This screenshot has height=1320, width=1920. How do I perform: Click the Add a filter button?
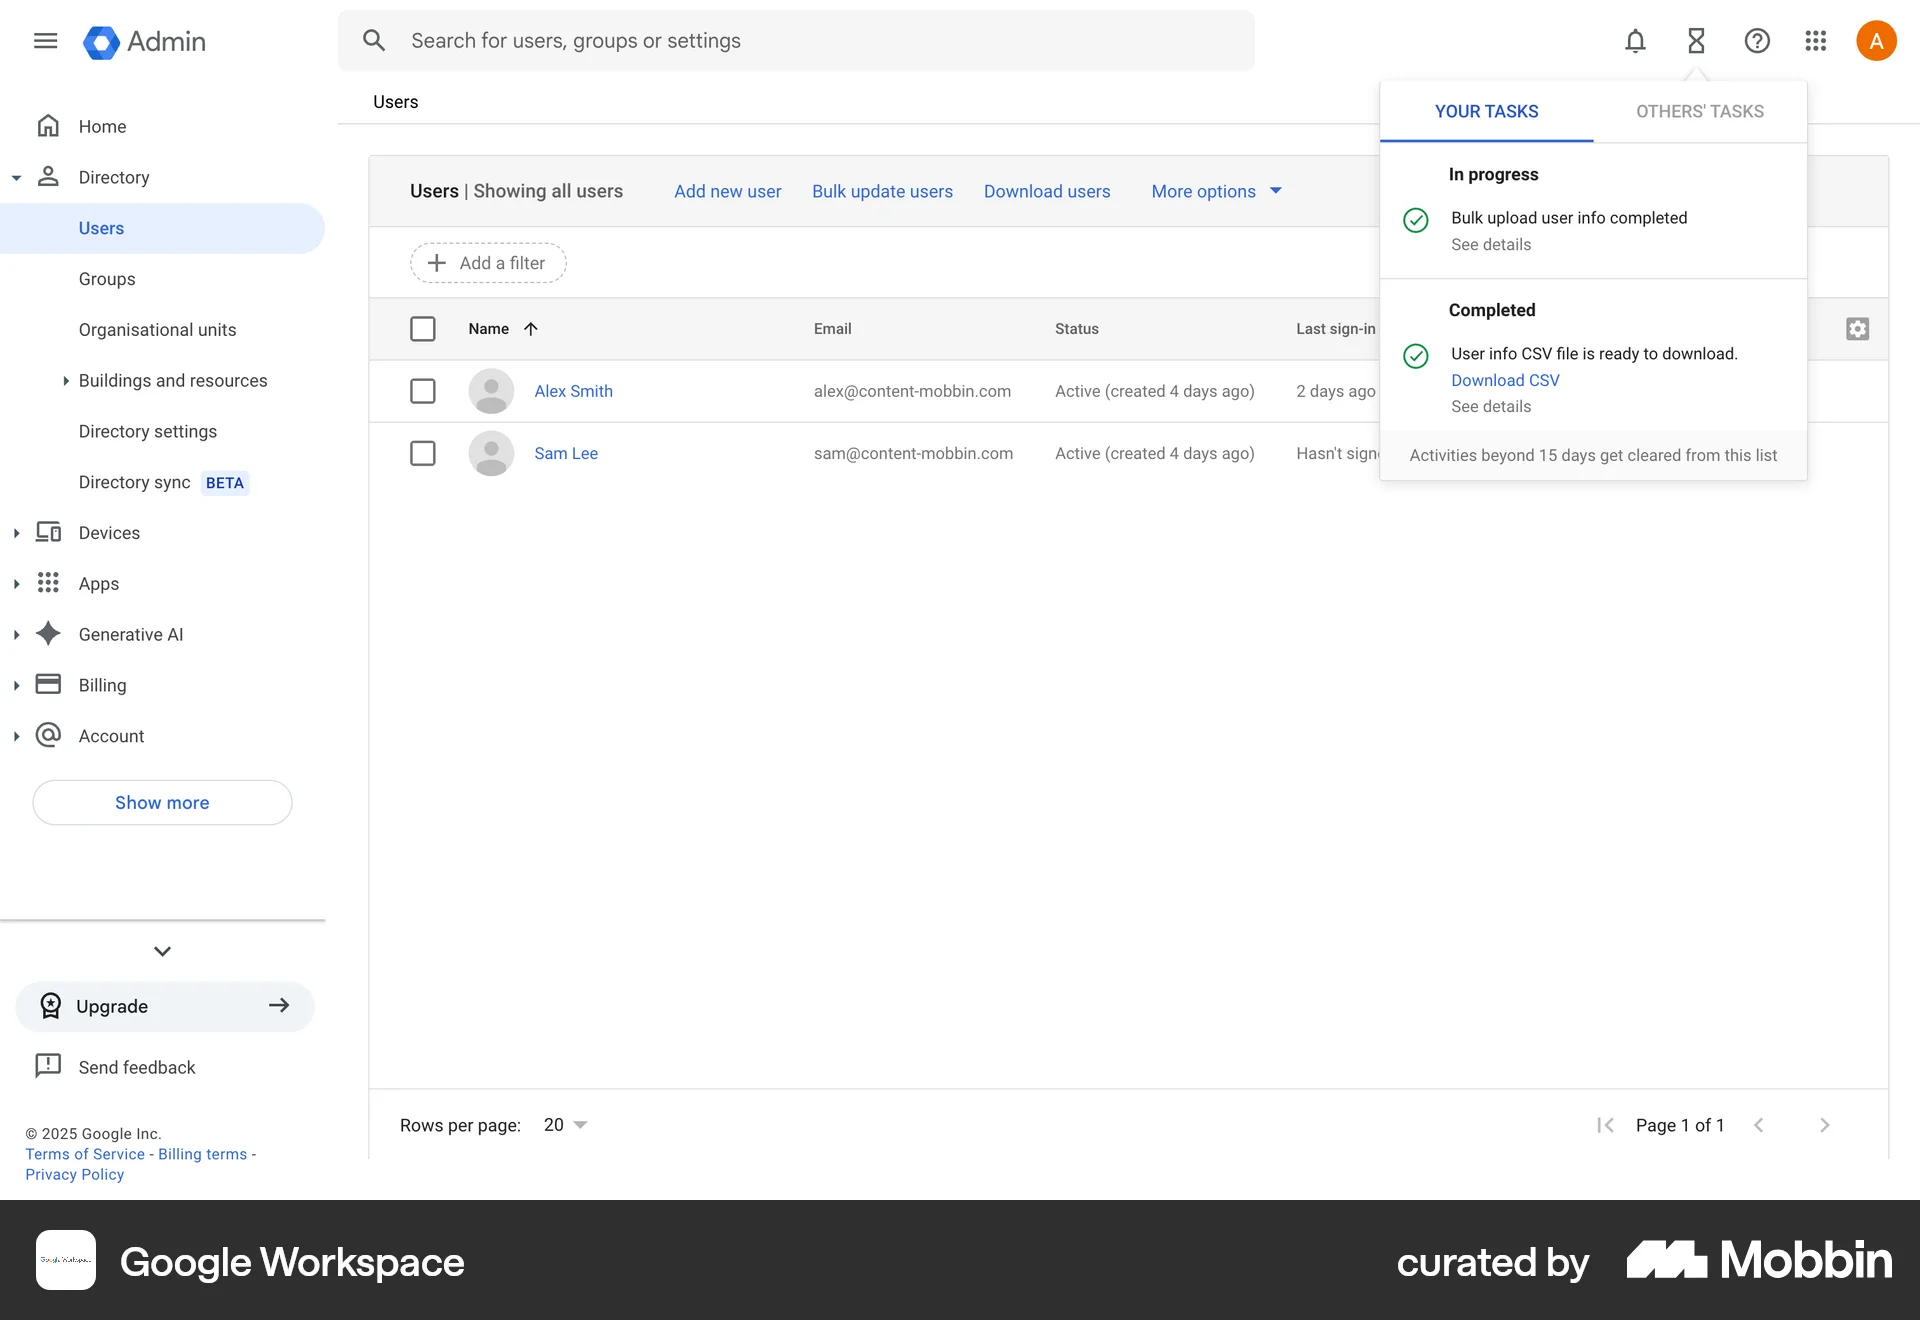tap(487, 262)
